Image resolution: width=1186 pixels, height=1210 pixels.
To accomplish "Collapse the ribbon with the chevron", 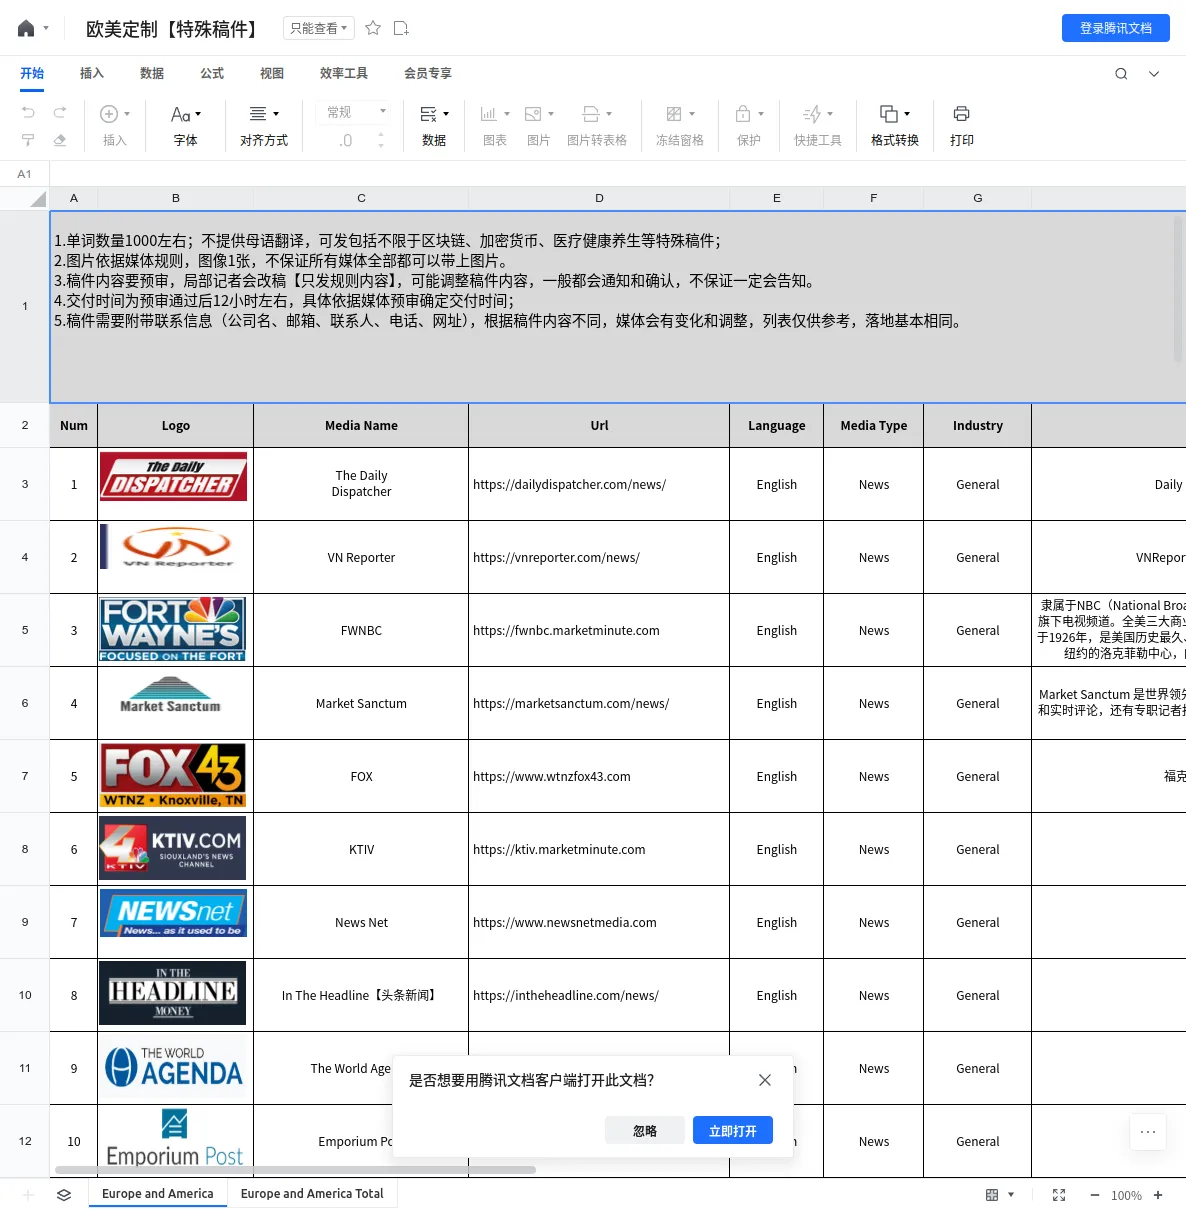I will pos(1154,73).
